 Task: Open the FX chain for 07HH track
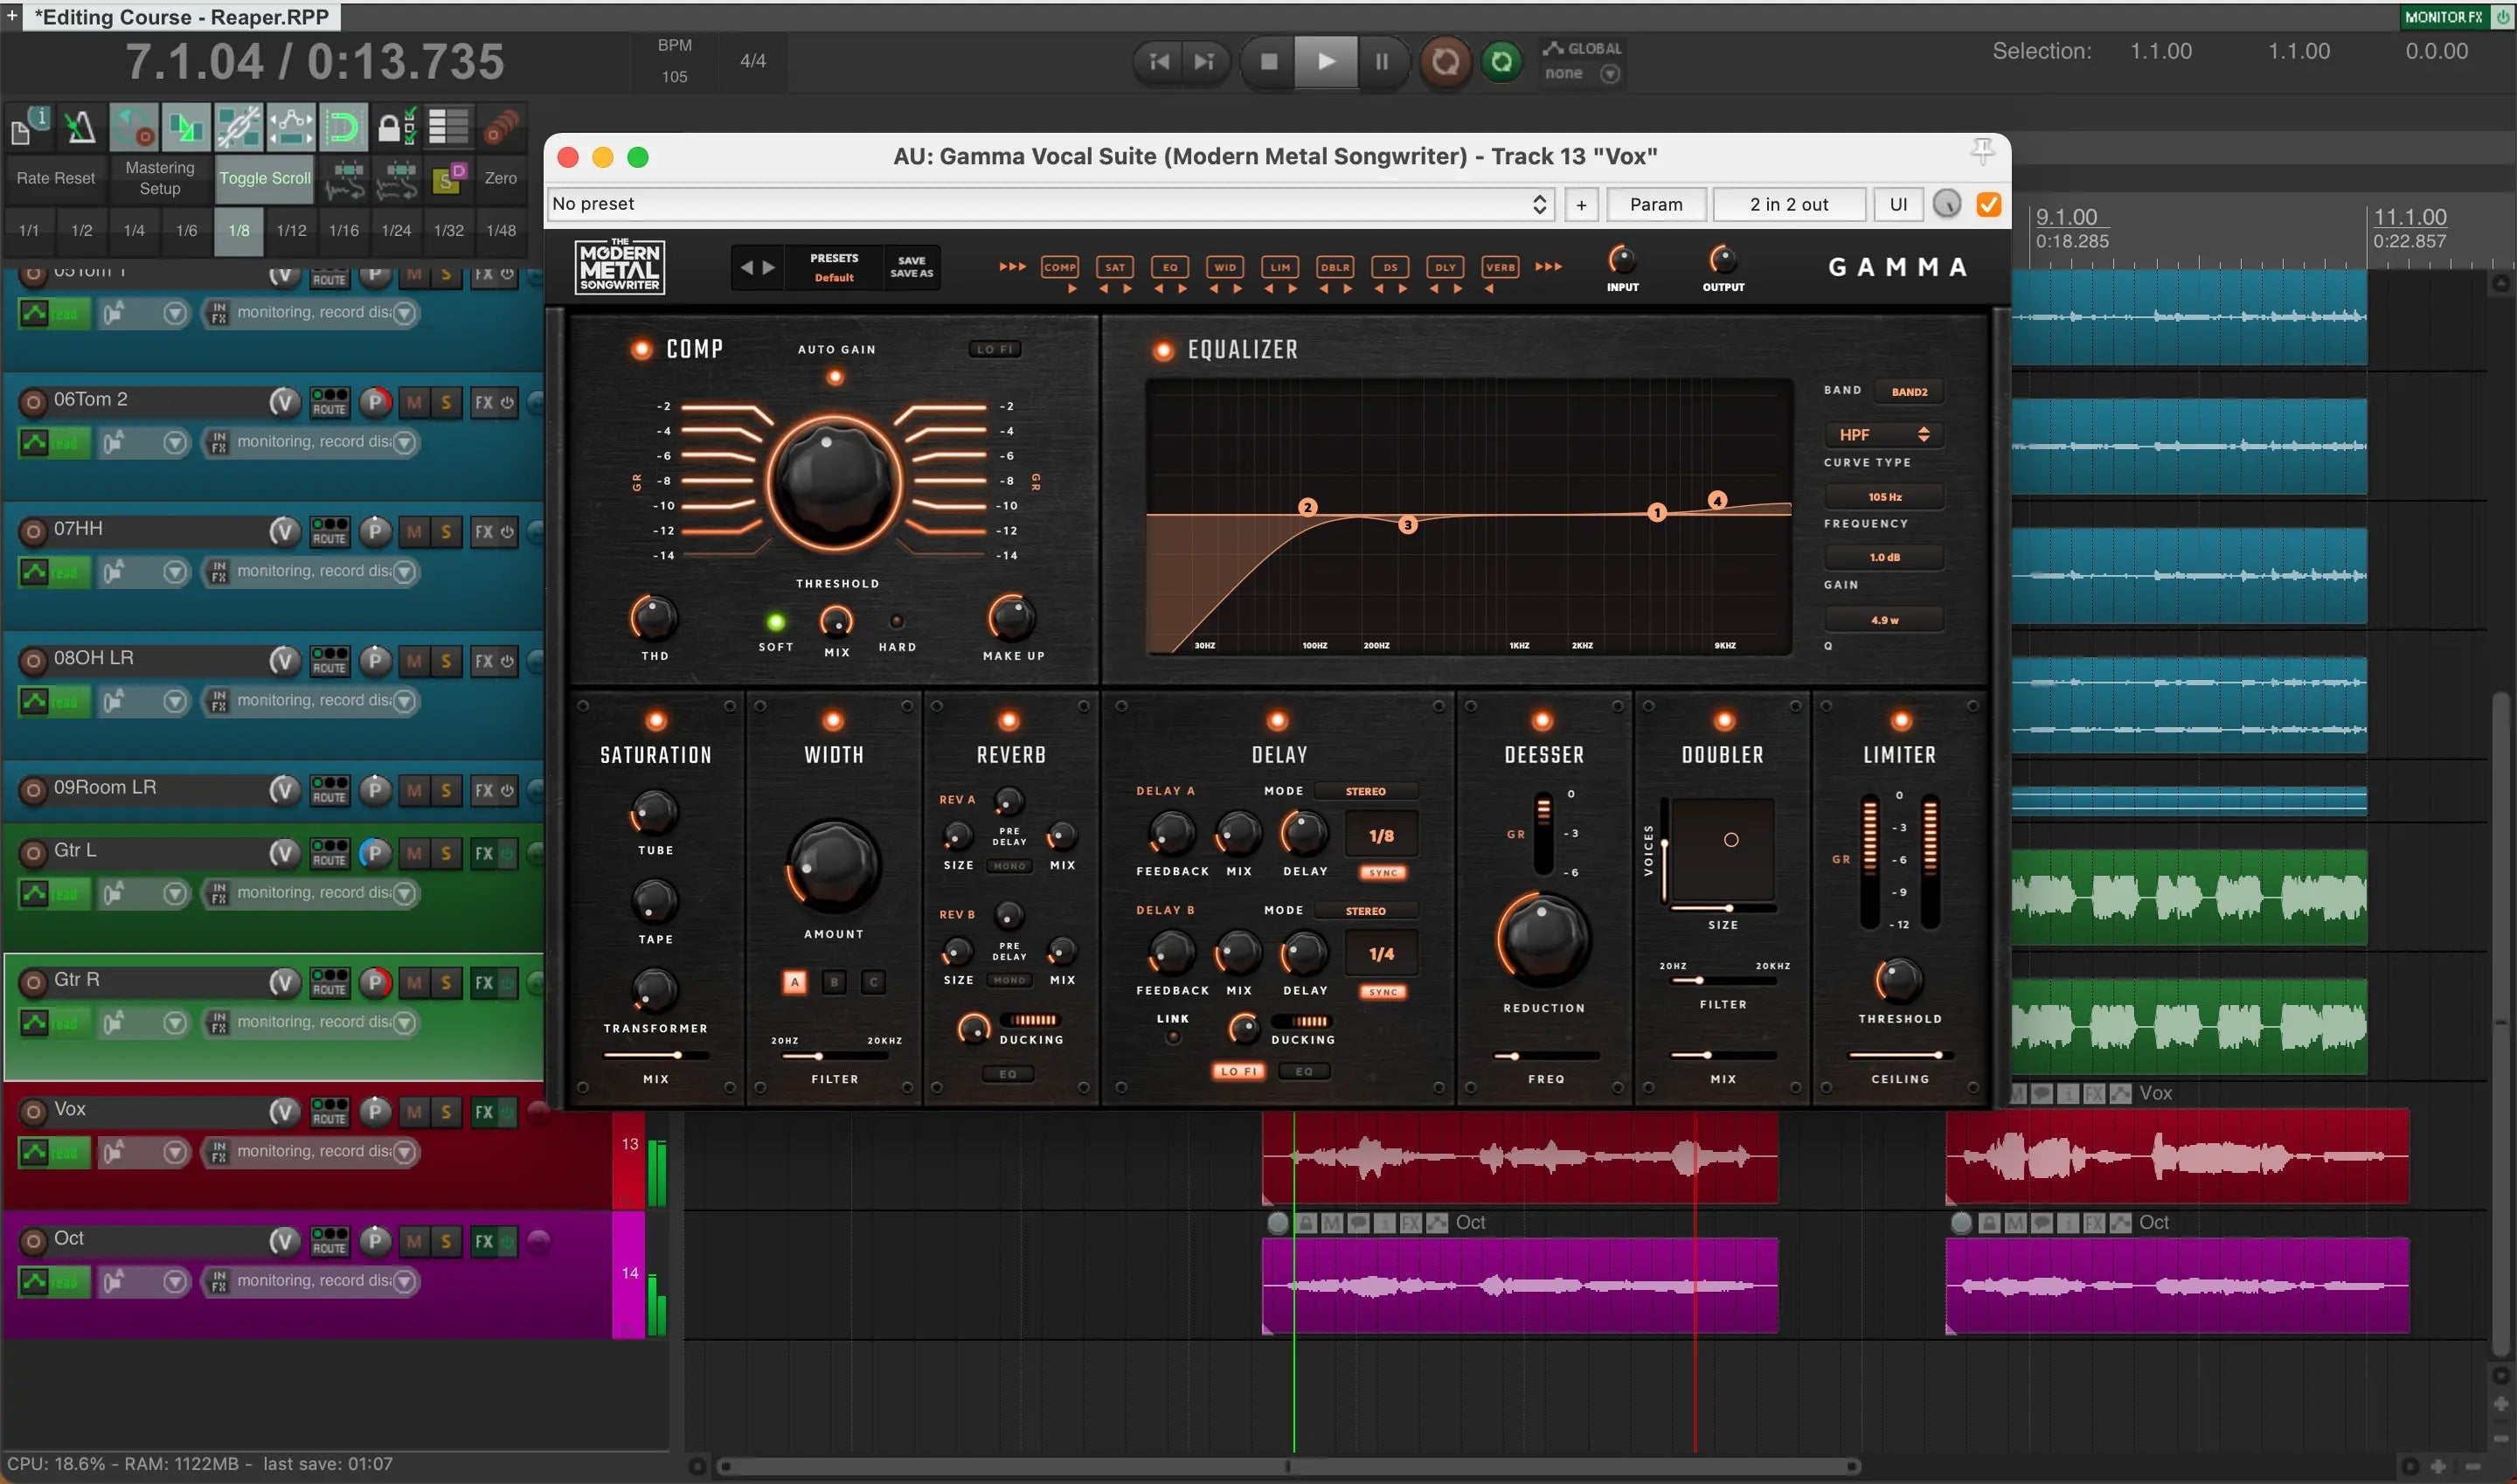484,531
